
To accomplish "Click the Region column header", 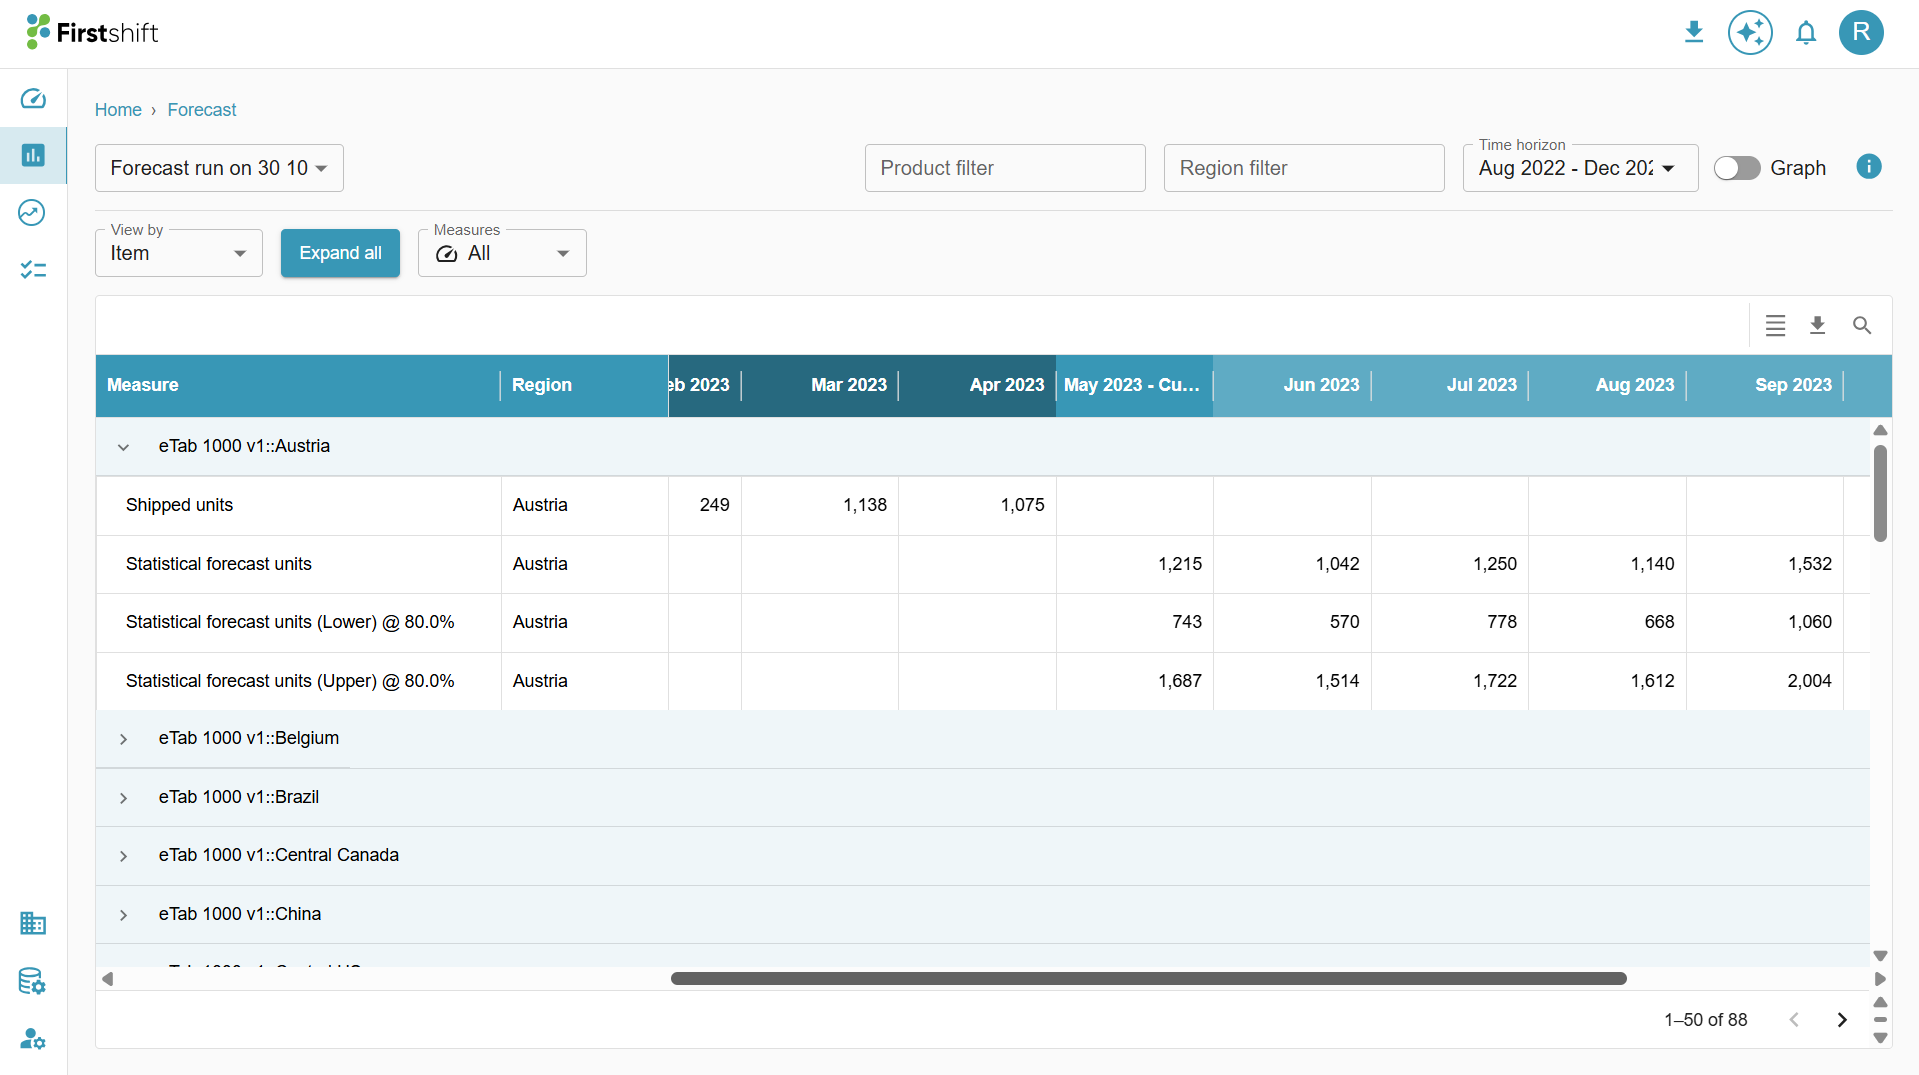I will coord(584,385).
